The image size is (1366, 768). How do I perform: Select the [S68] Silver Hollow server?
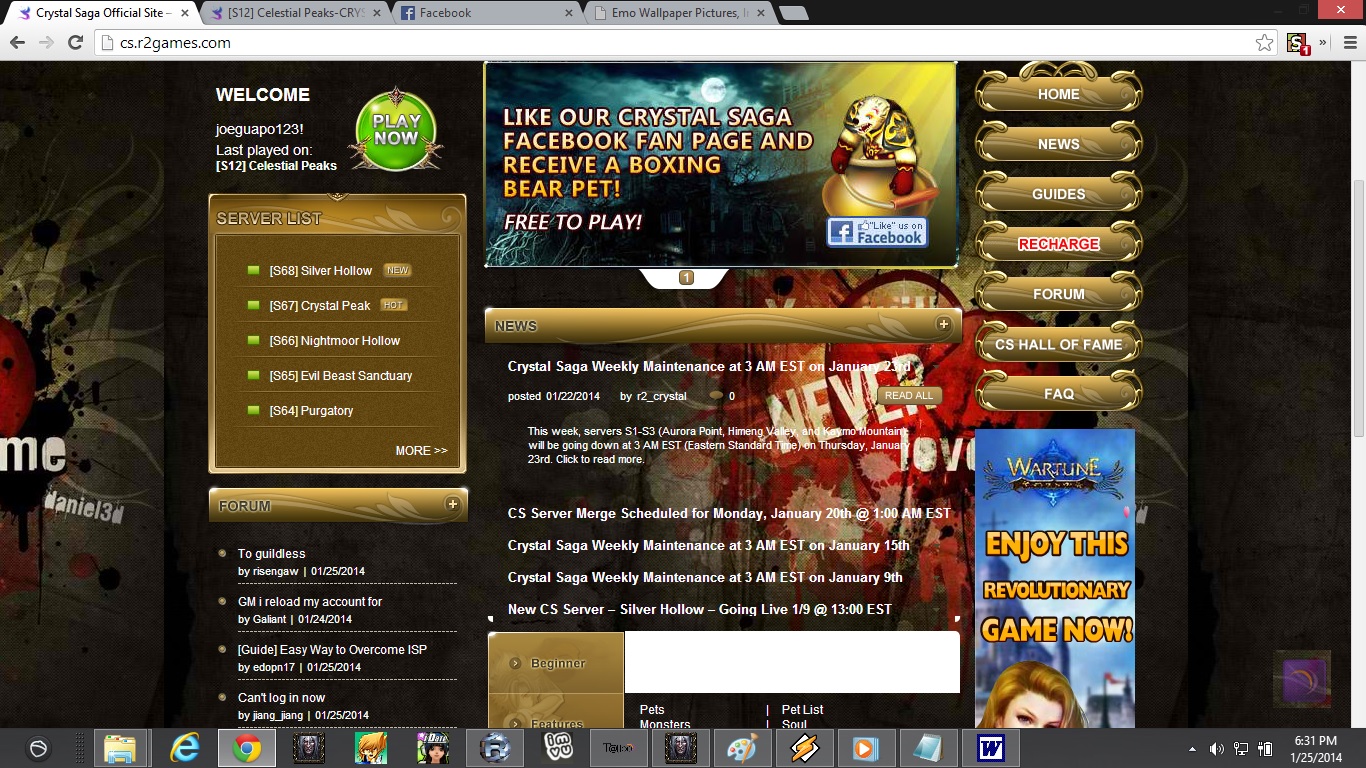pyautogui.click(x=320, y=271)
